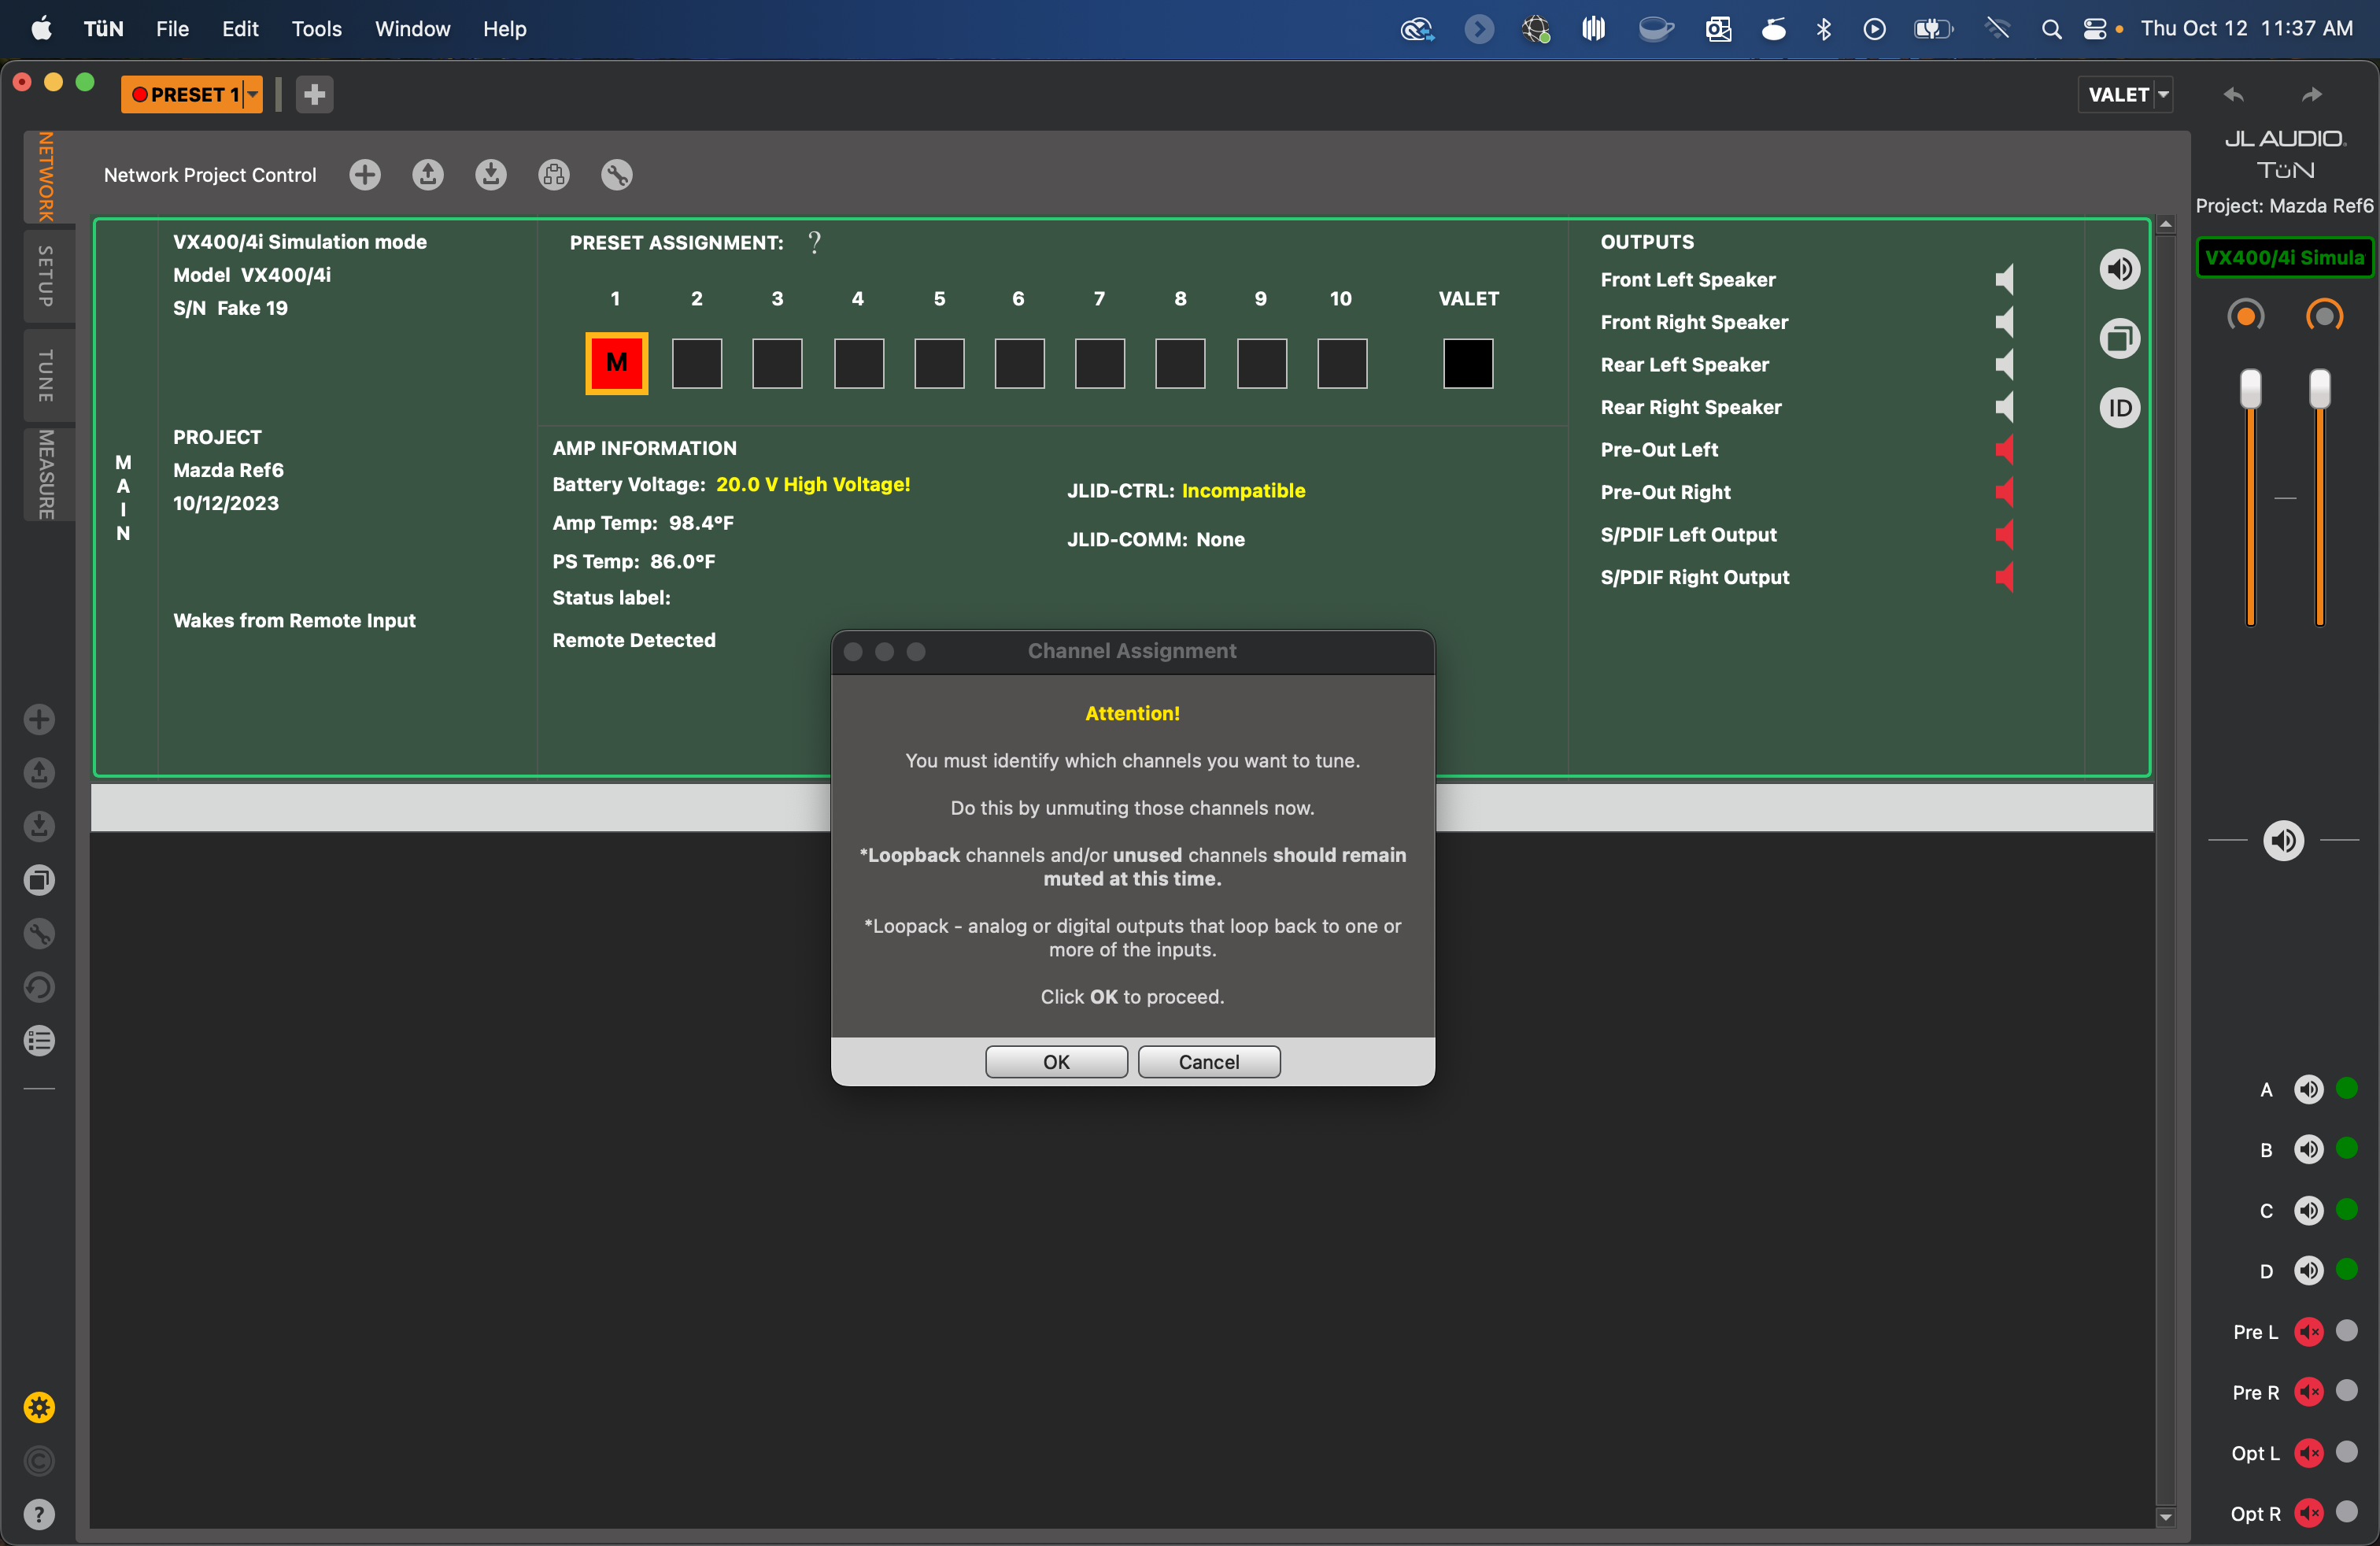Click the left orange knob control

point(2245,316)
